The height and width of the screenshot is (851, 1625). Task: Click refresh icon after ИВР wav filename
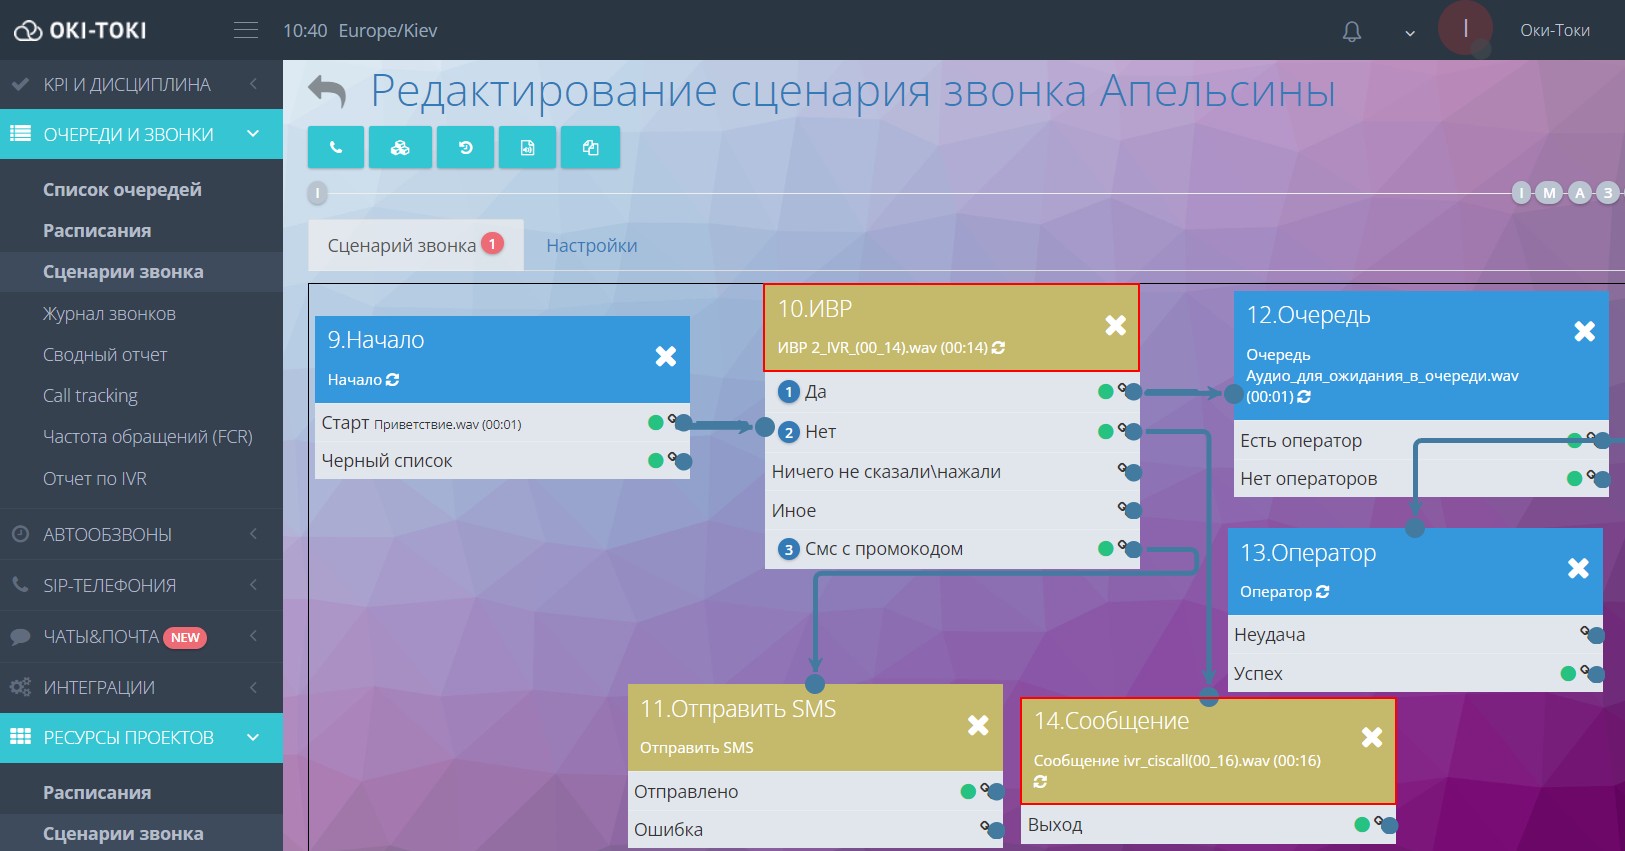pos(998,348)
